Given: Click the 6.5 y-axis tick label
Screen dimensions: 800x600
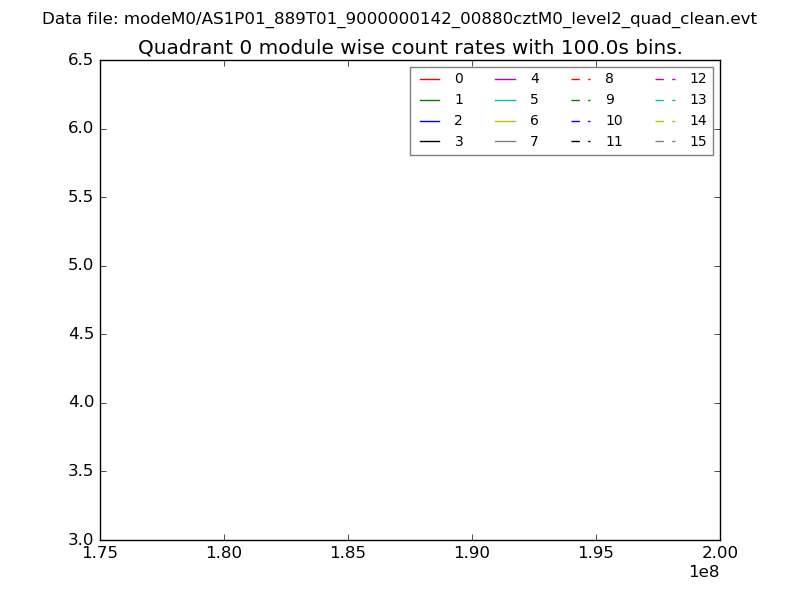Looking at the screenshot, I should click(x=79, y=60).
